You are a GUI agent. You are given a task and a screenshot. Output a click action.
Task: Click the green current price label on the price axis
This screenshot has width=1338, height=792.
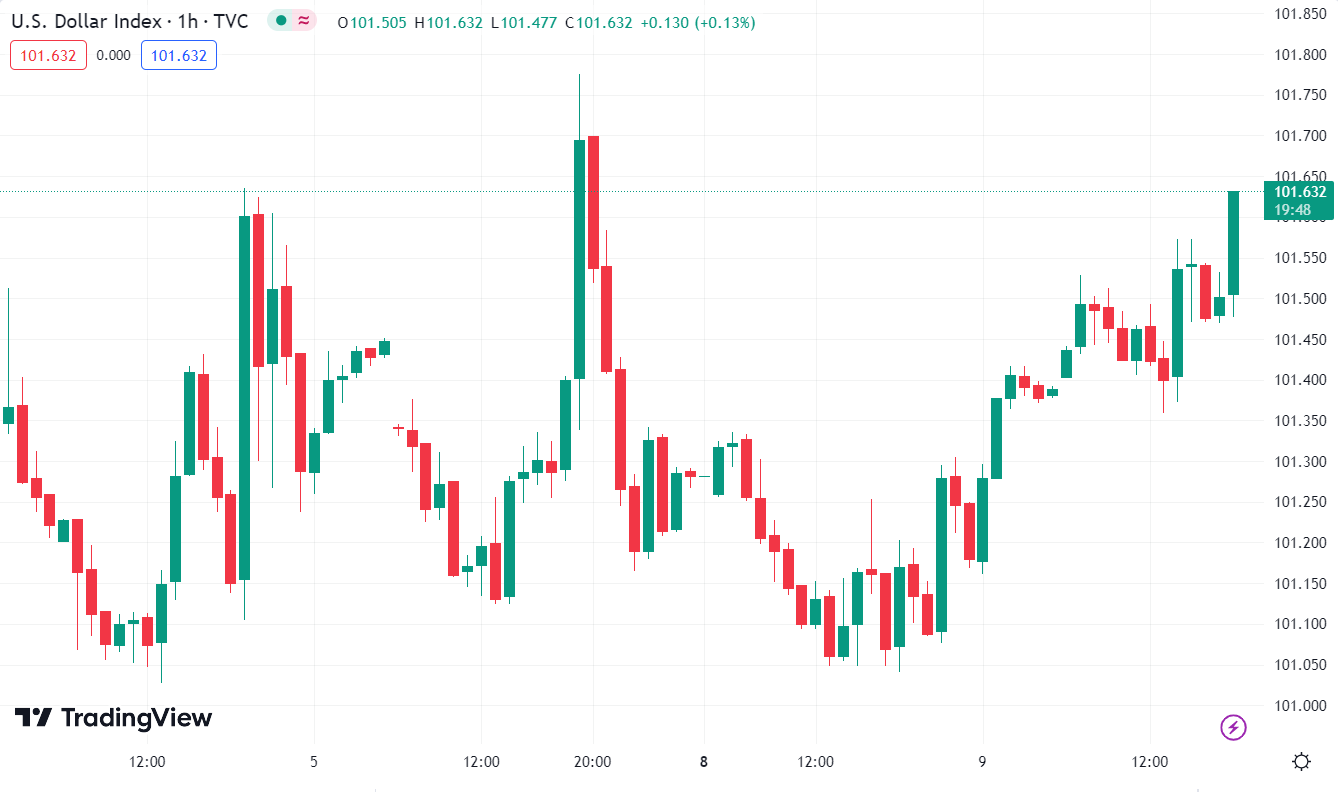click(x=1299, y=192)
